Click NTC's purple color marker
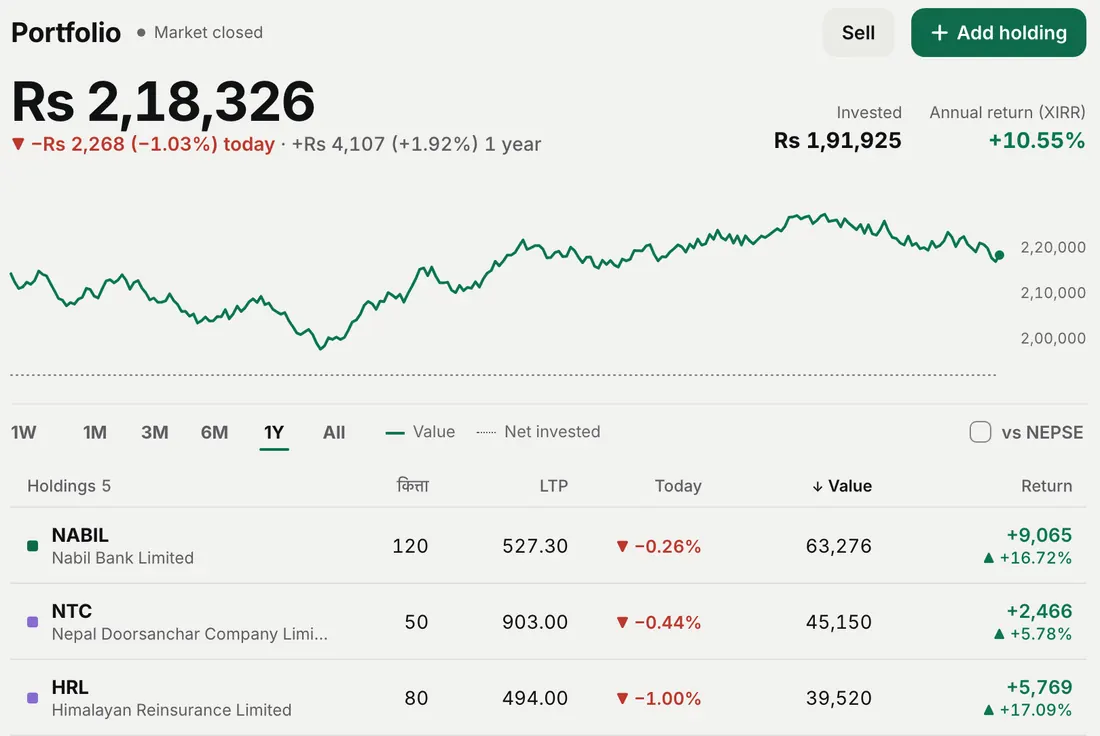This screenshot has width=1100, height=736. pyautogui.click(x=32, y=622)
